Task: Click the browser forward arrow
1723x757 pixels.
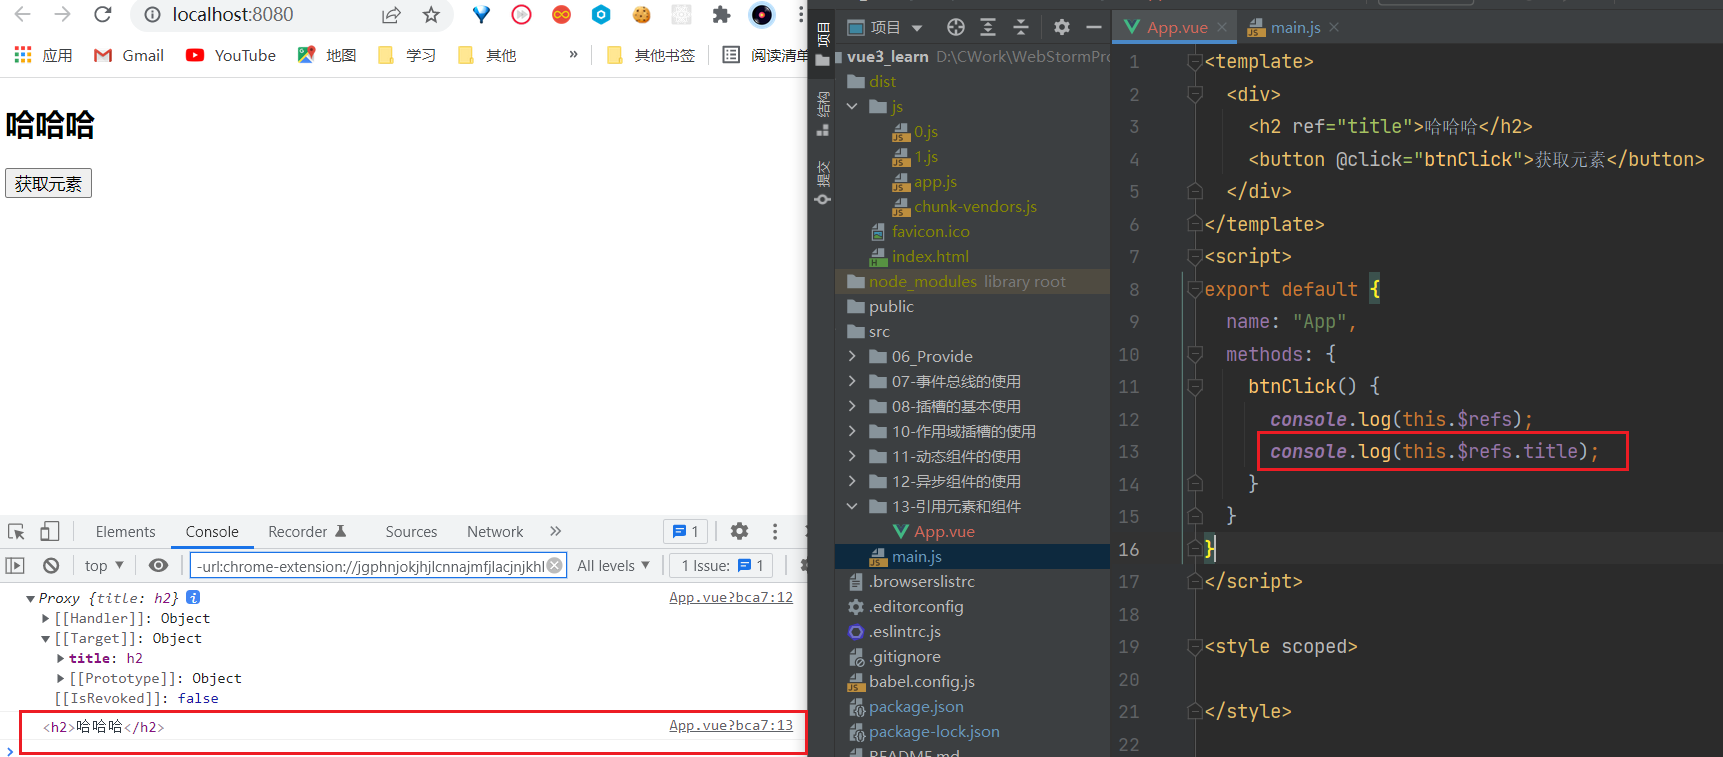Action: [x=62, y=14]
